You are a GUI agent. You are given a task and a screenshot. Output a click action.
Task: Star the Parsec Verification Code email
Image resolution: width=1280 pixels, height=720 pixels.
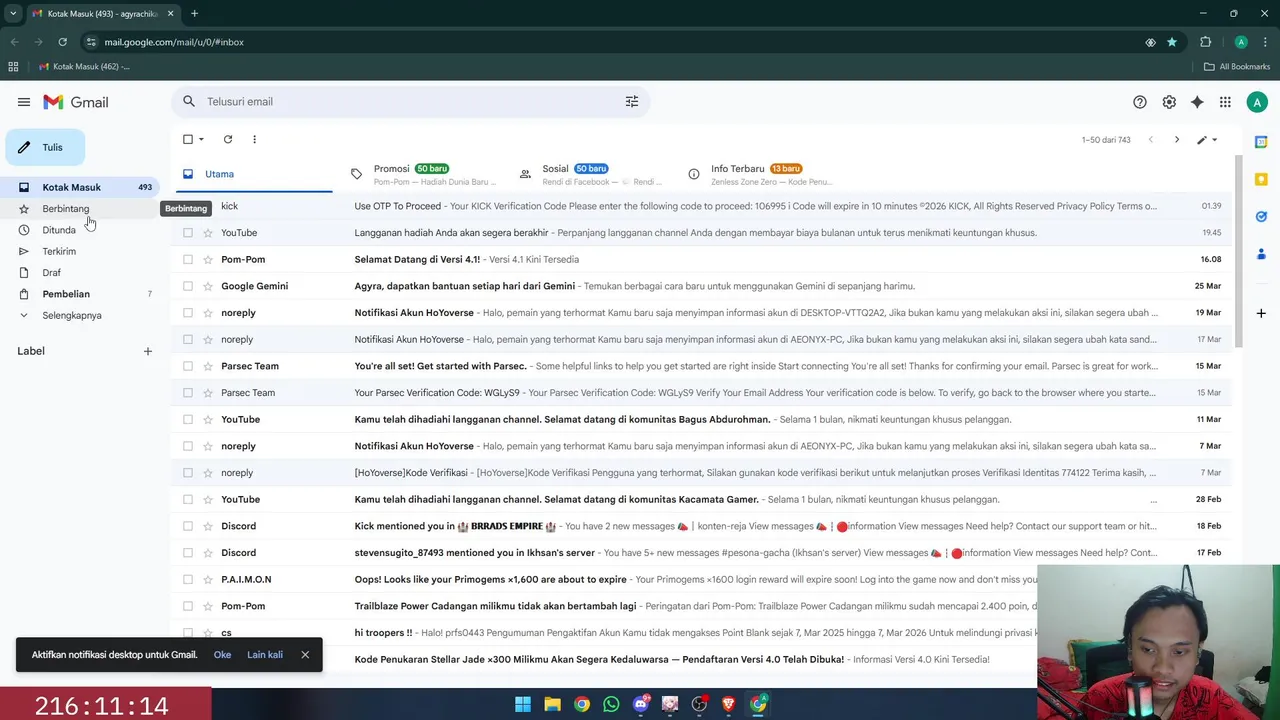click(x=208, y=393)
